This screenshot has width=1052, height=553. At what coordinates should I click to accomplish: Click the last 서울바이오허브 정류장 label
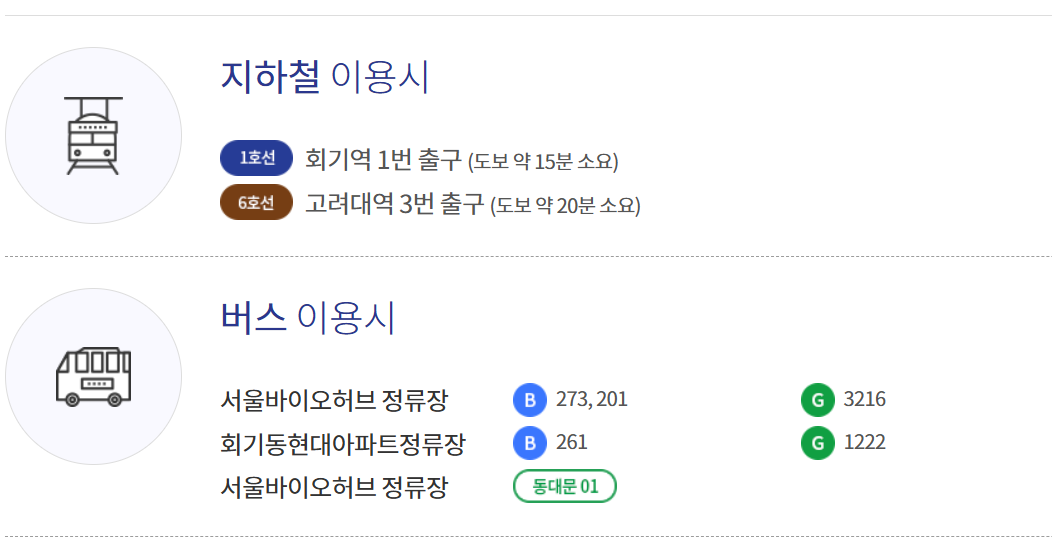tap(334, 487)
